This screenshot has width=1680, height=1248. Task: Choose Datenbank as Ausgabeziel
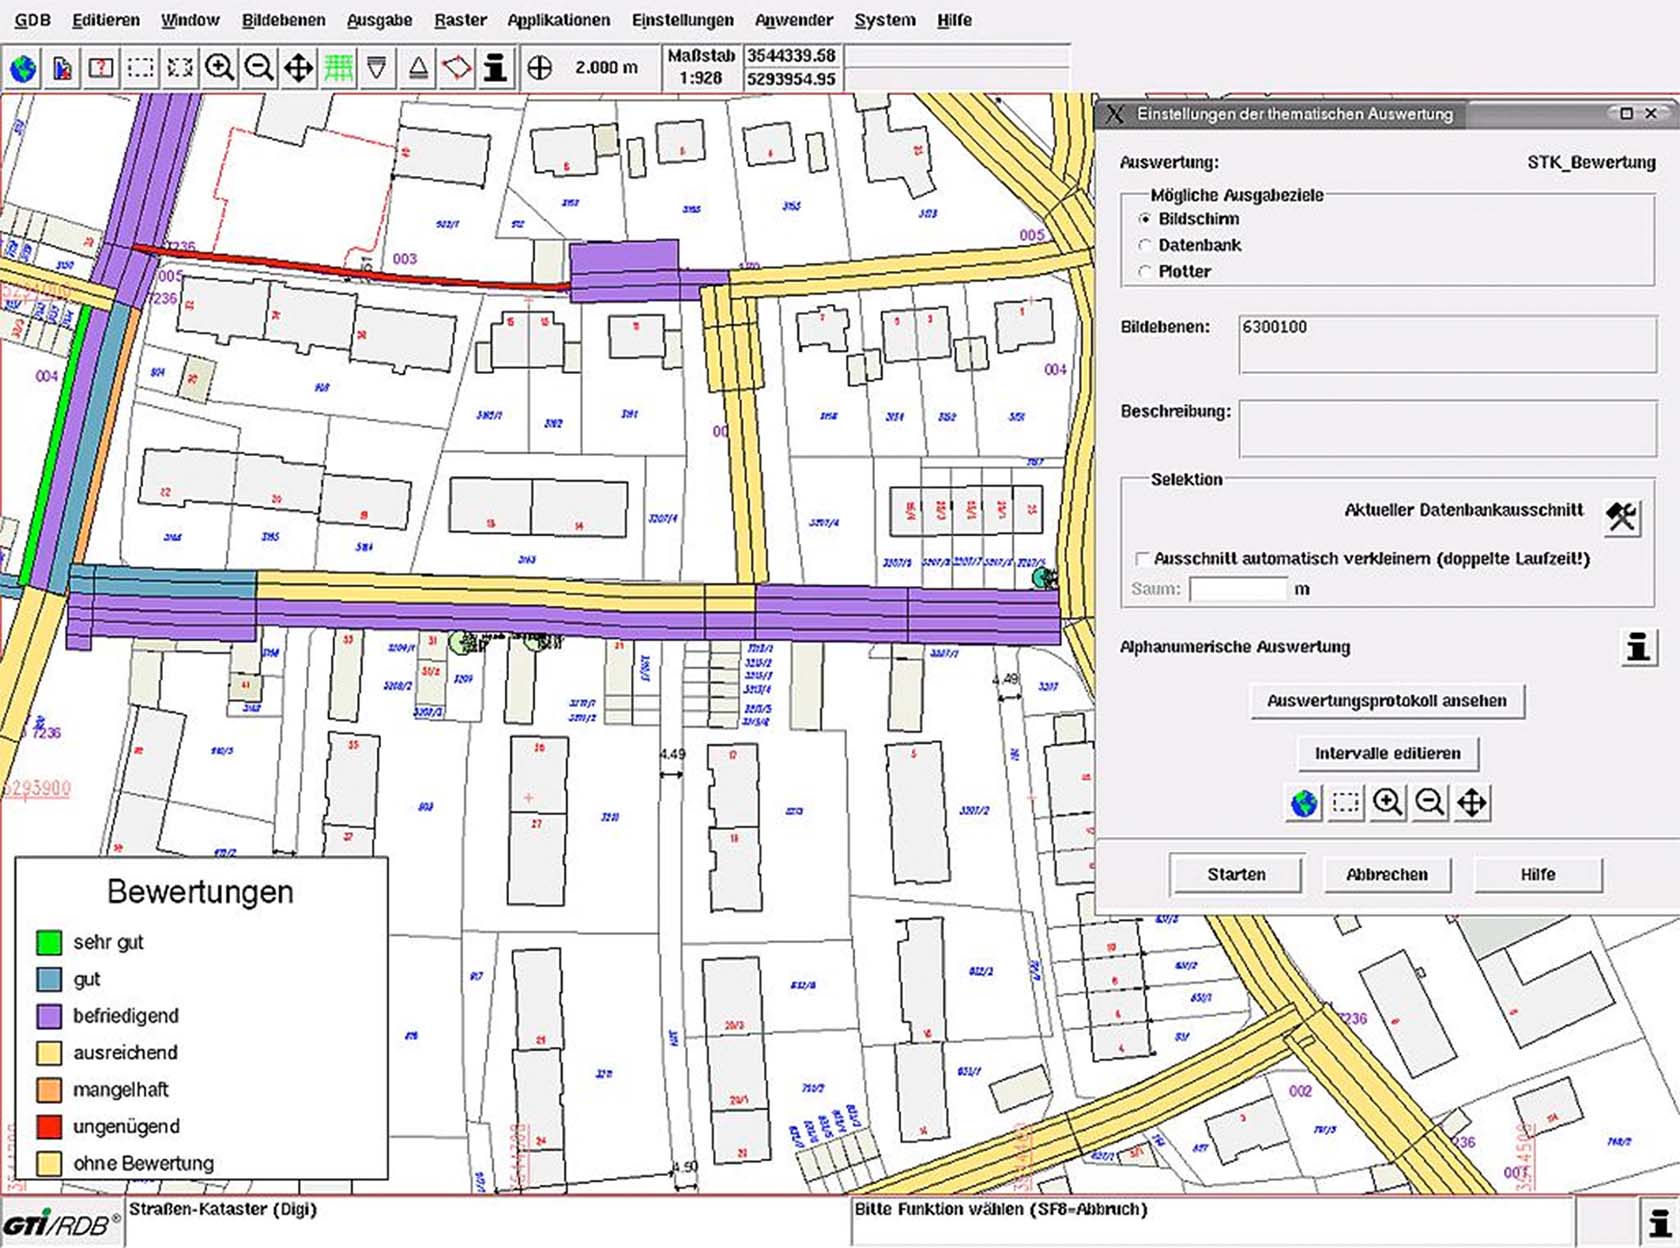coord(1143,245)
